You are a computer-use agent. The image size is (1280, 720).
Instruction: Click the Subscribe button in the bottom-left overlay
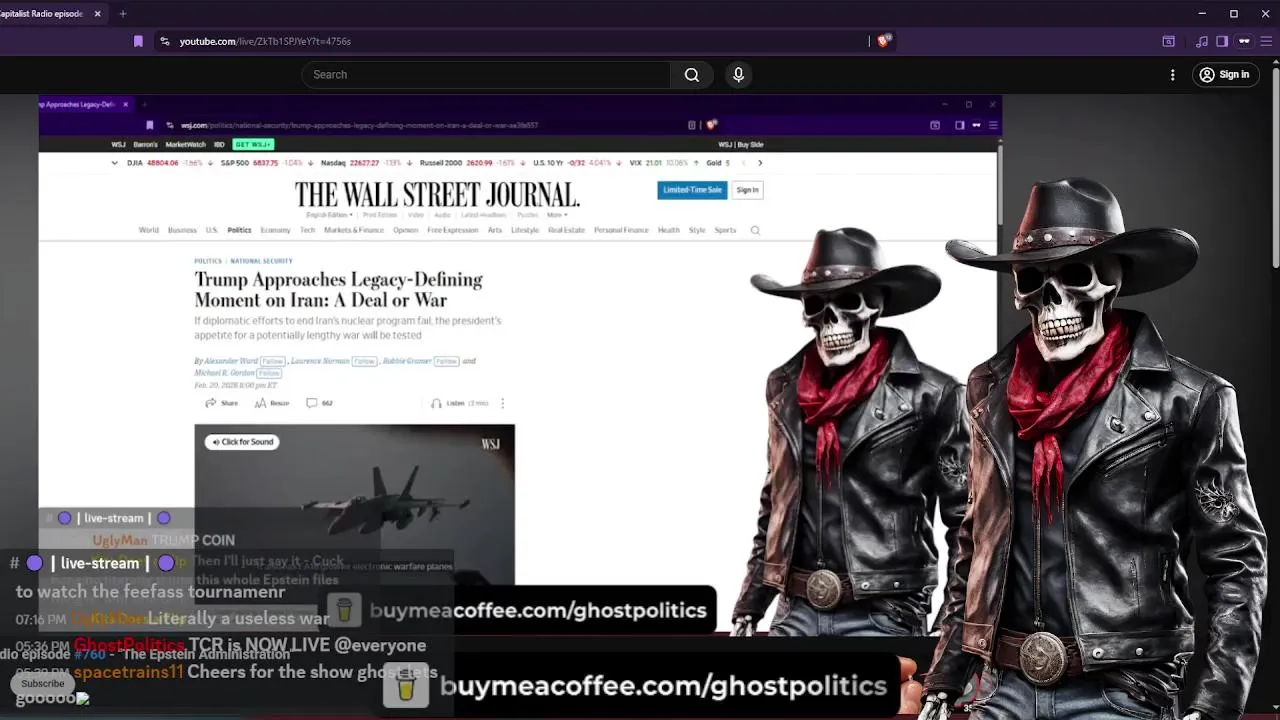coord(42,684)
